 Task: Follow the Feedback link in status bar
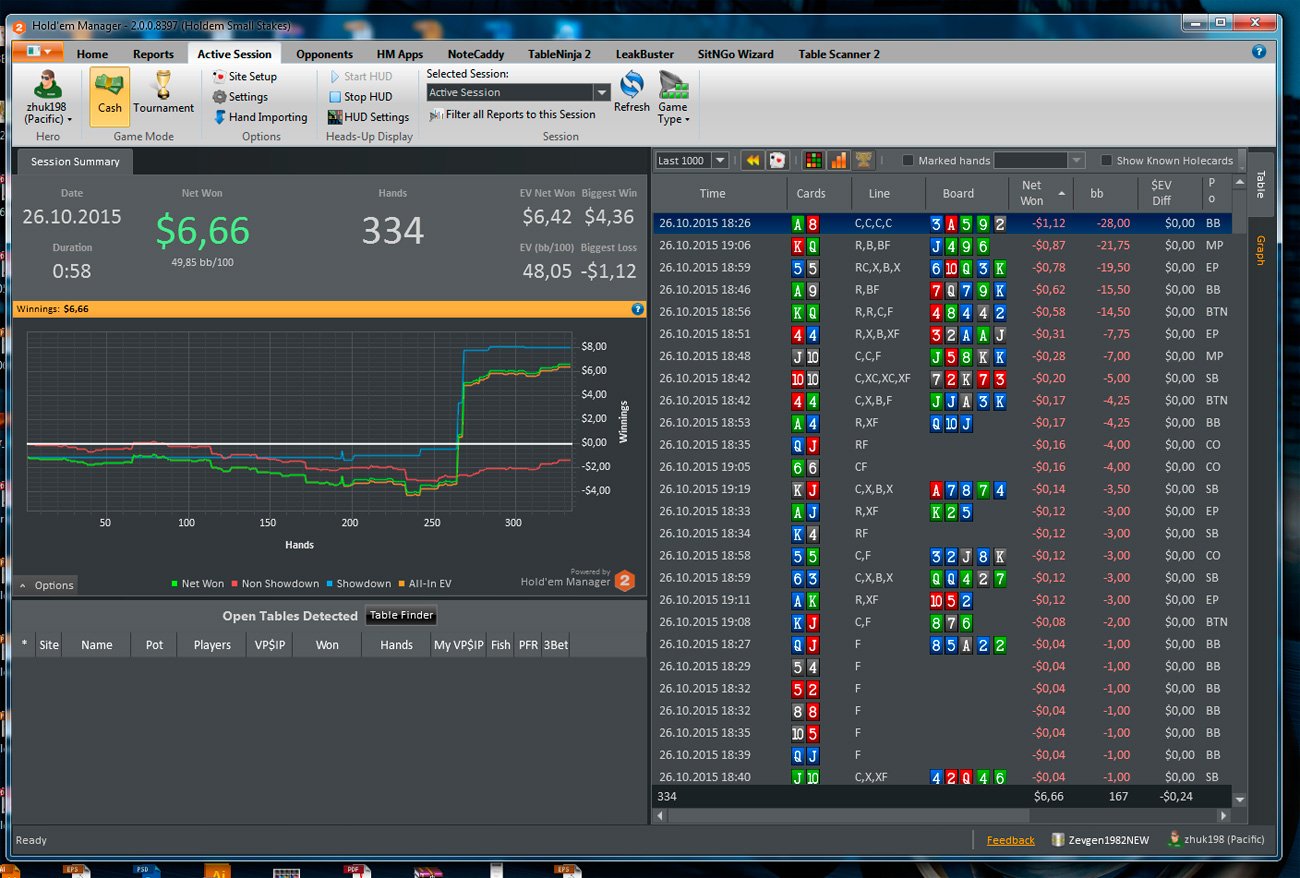1011,840
